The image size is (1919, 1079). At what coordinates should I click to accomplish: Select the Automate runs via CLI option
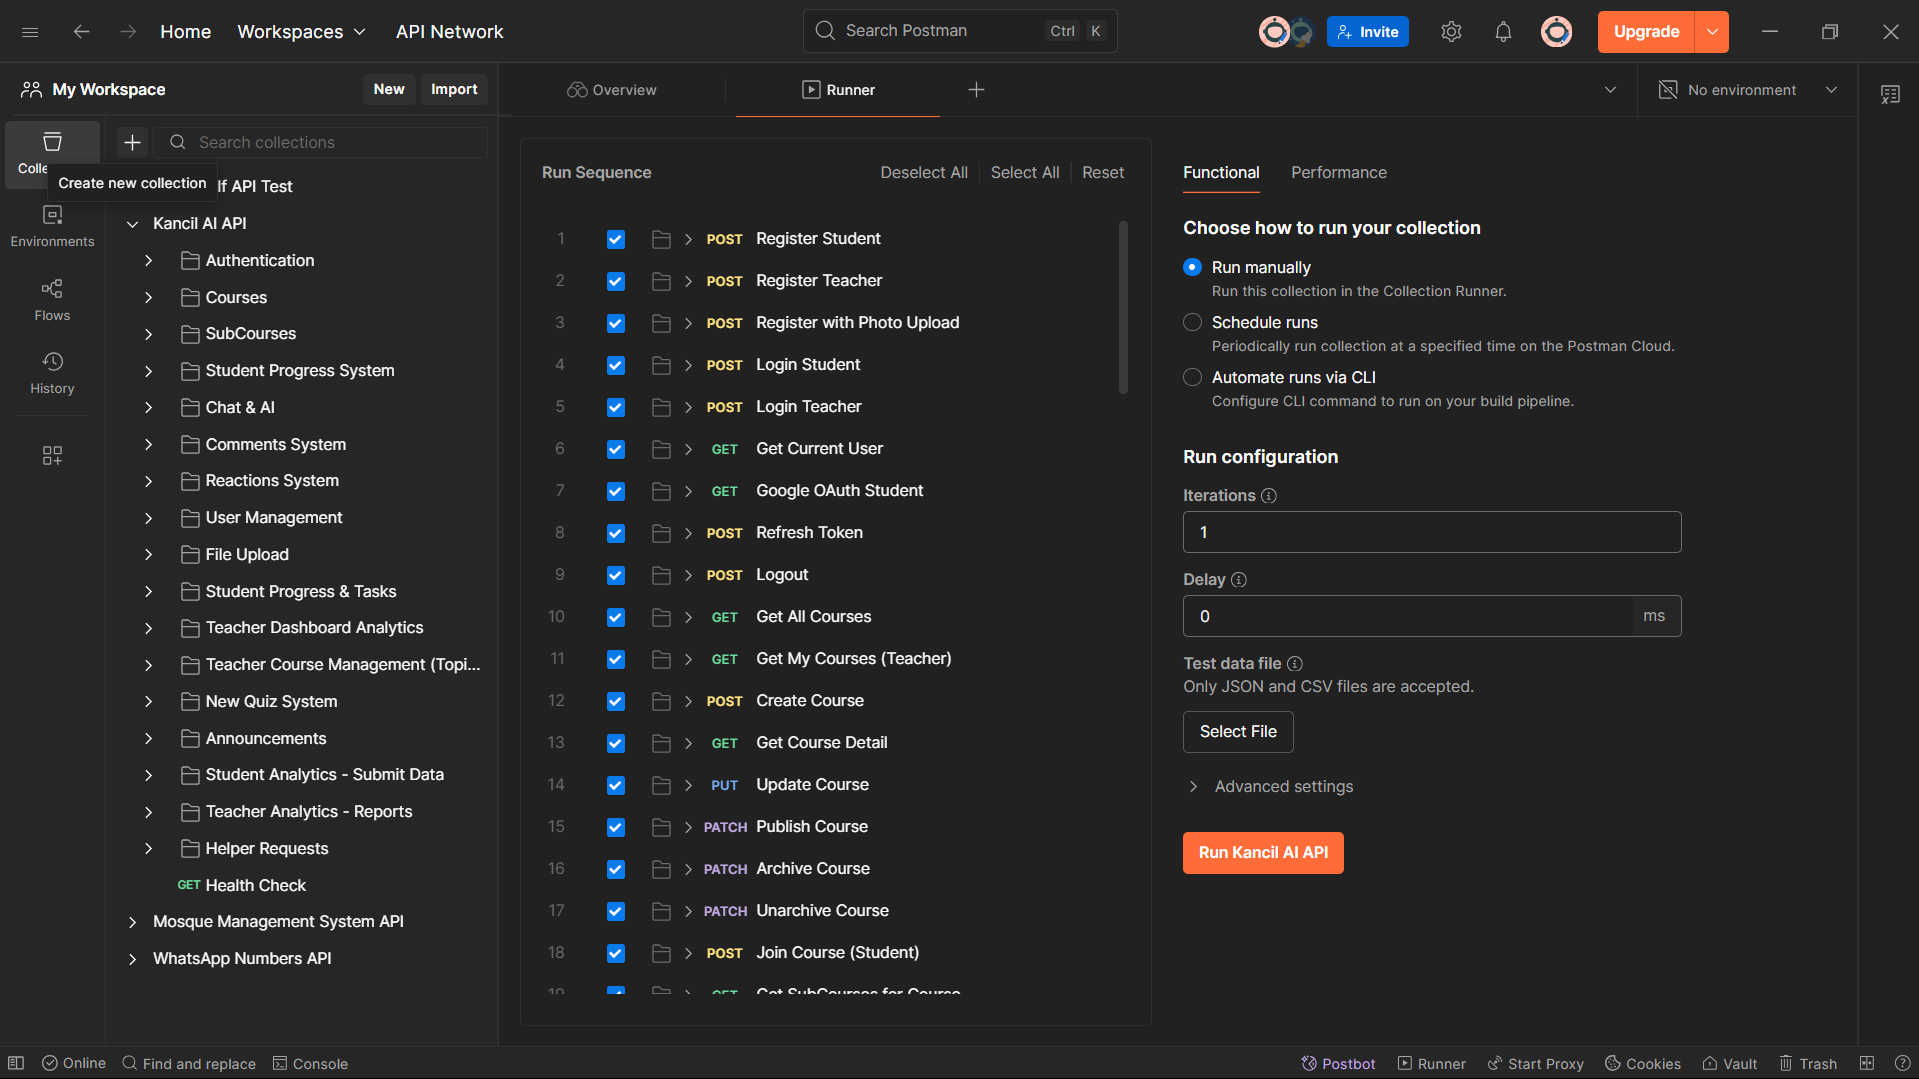1192,377
